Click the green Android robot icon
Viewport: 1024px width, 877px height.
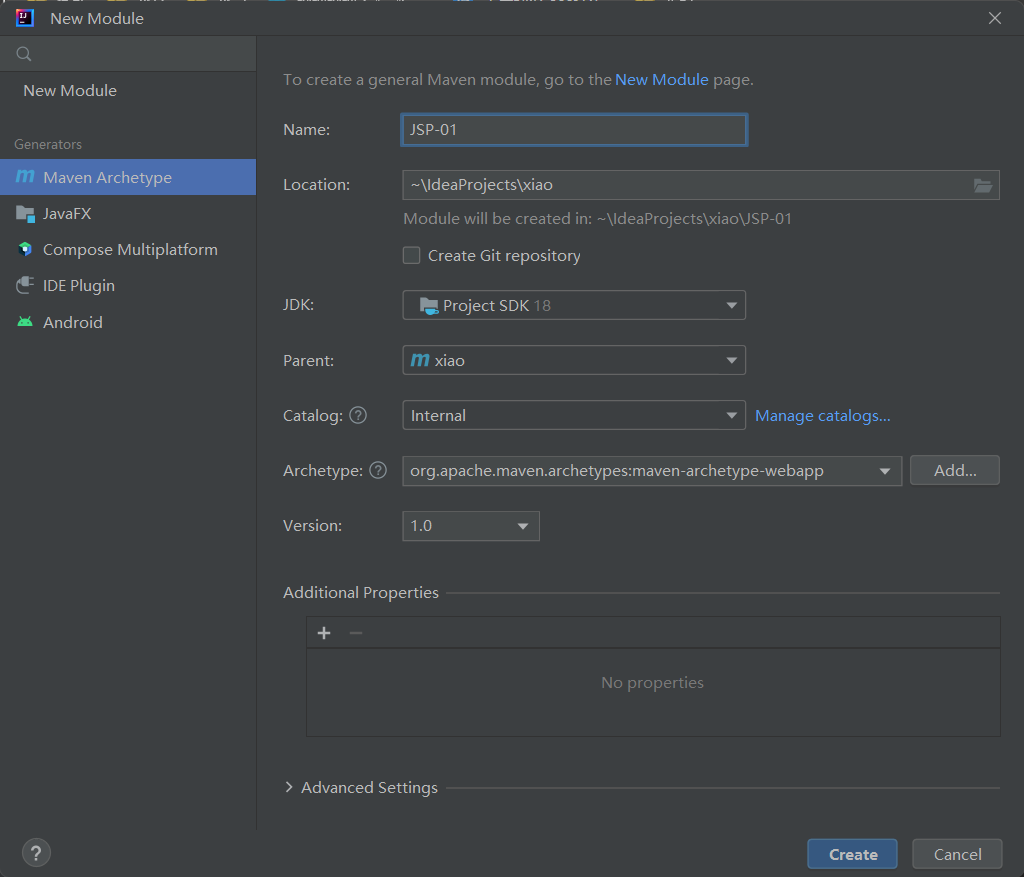pyautogui.click(x=25, y=321)
